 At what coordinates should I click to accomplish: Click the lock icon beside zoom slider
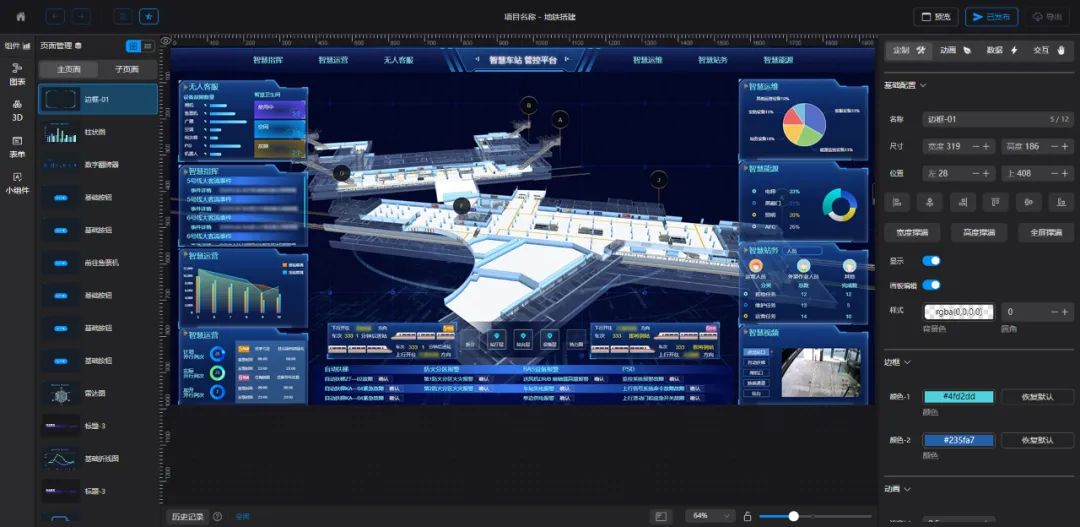747,516
